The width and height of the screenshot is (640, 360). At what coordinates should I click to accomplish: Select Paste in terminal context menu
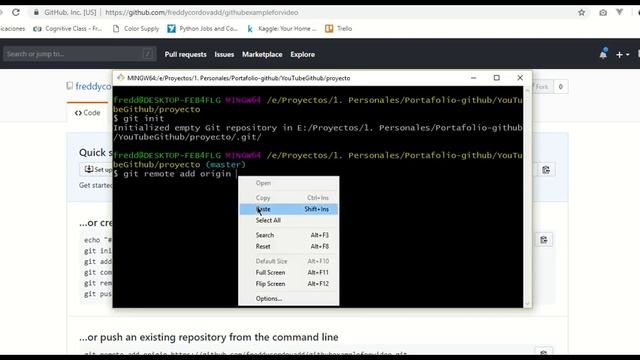click(x=288, y=209)
